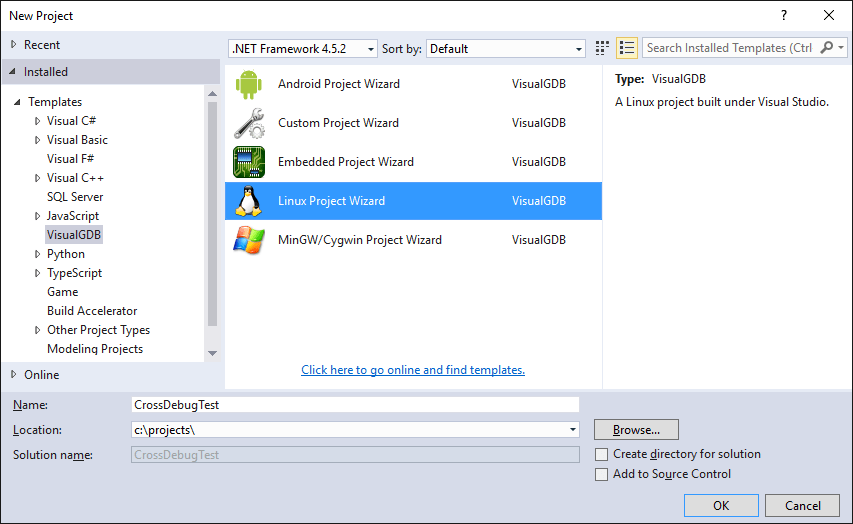Click the Android robot template icon
The image size is (853, 524).
[x=249, y=84]
